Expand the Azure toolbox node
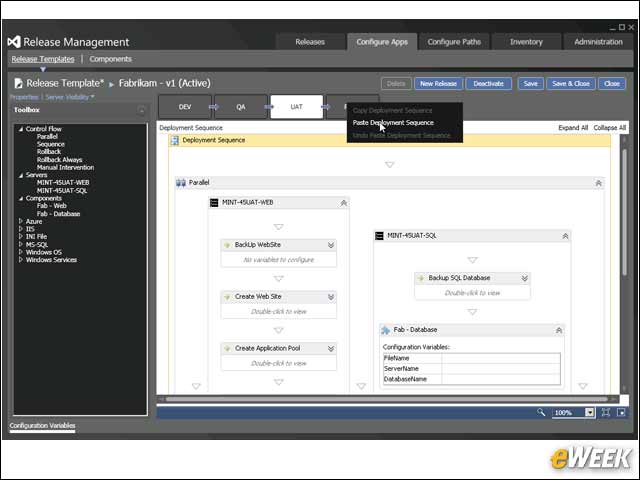640x480 pixels. tap(20, 221)
